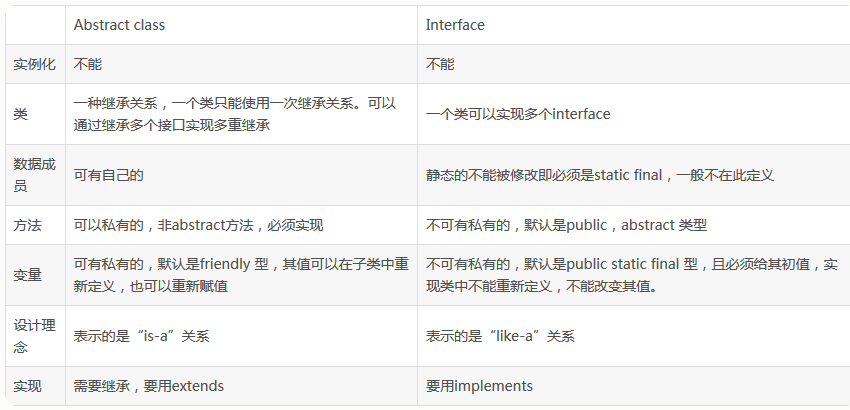Click the 要用implements cell
Viewport: 850px width, 410px height.
479,386
